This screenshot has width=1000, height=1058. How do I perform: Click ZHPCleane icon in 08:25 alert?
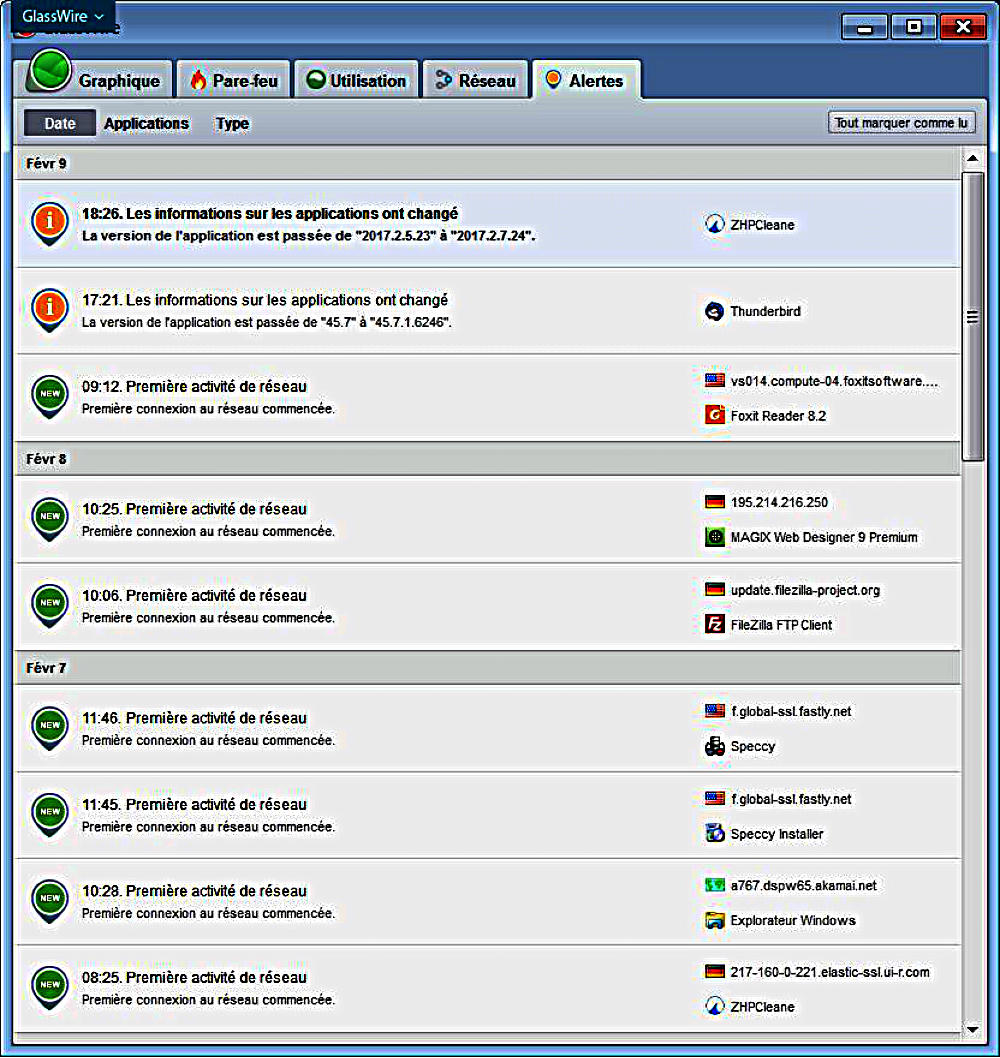point(715,1006)
